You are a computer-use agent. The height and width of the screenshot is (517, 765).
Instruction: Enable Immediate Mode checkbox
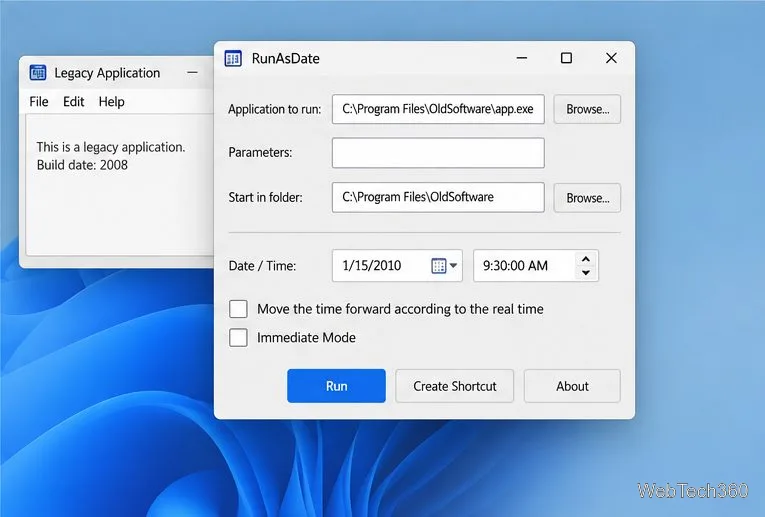(238, 338)
